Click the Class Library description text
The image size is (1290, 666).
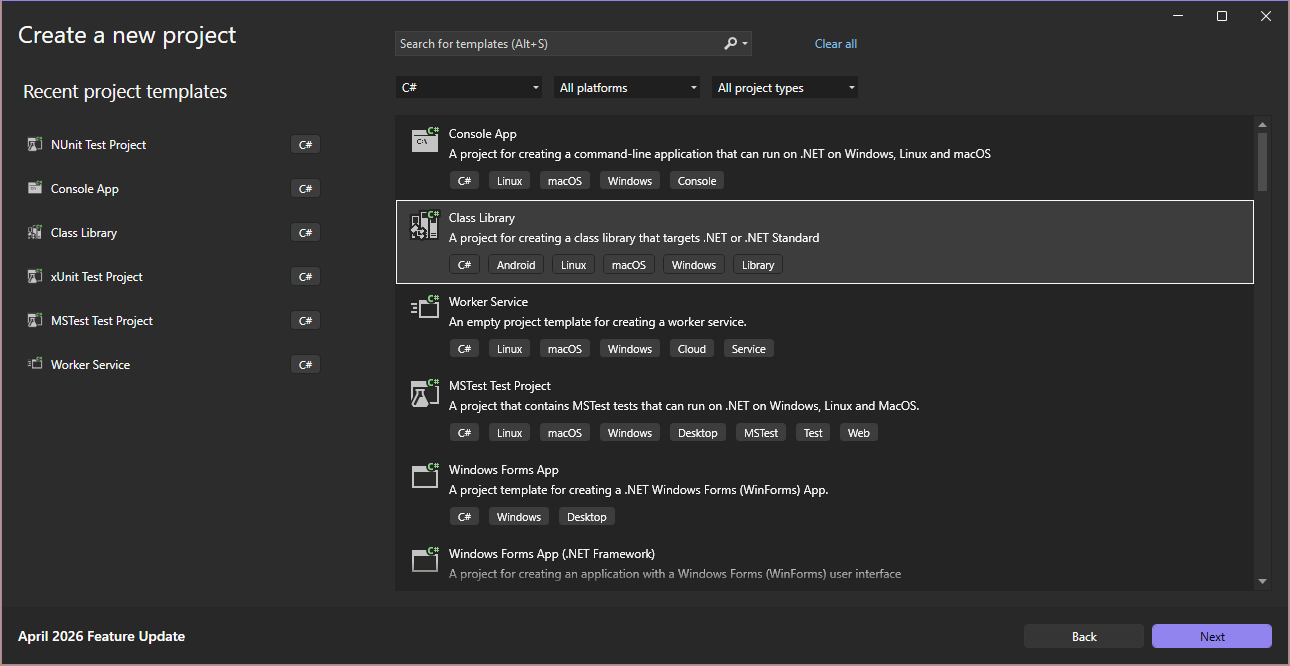coord(634,238)
